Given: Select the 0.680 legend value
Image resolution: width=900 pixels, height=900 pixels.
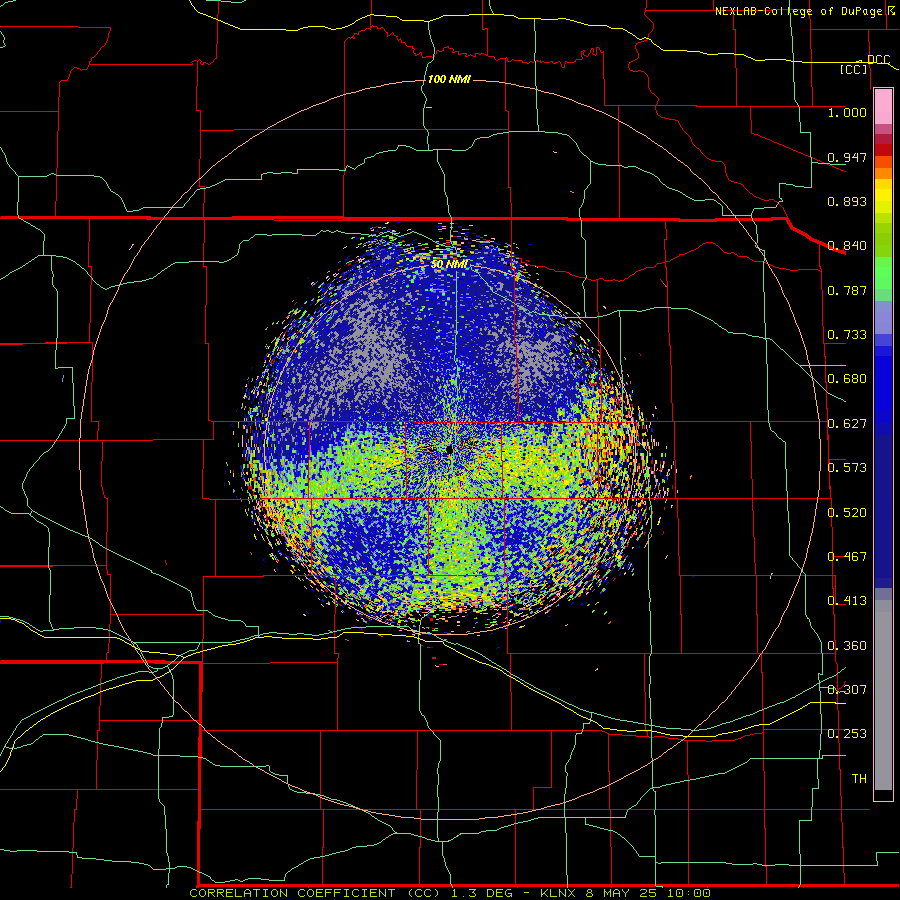Looking at the screenshot, I should coord(847,379).
